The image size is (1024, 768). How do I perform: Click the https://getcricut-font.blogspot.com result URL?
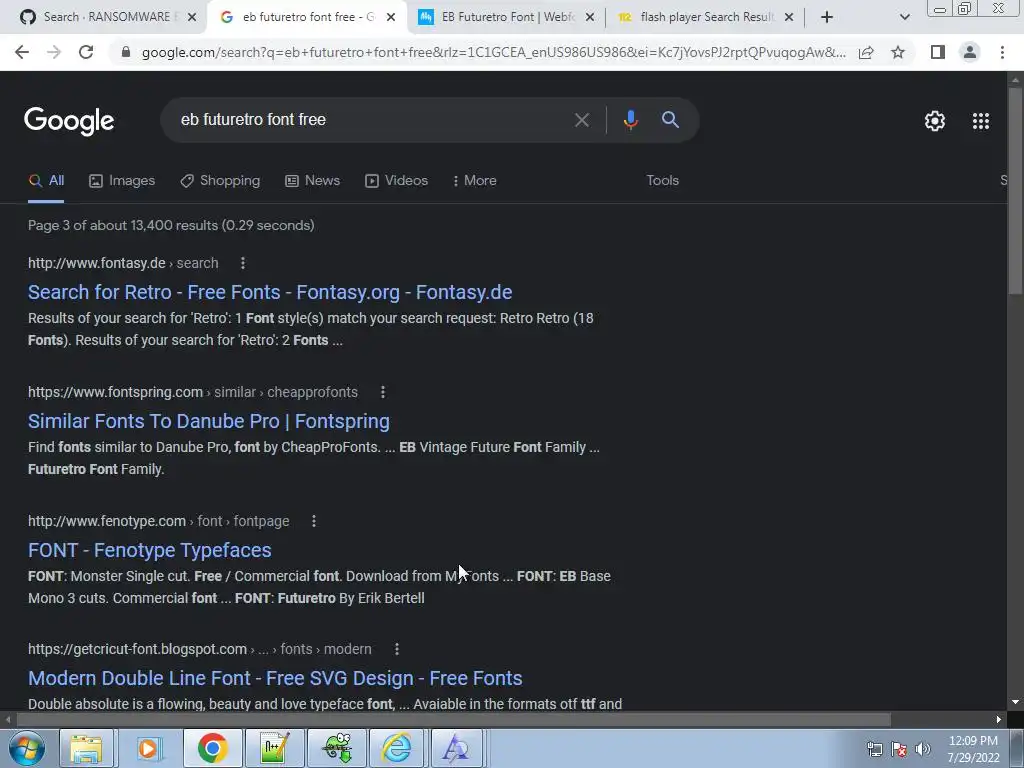tap(138, 649)
